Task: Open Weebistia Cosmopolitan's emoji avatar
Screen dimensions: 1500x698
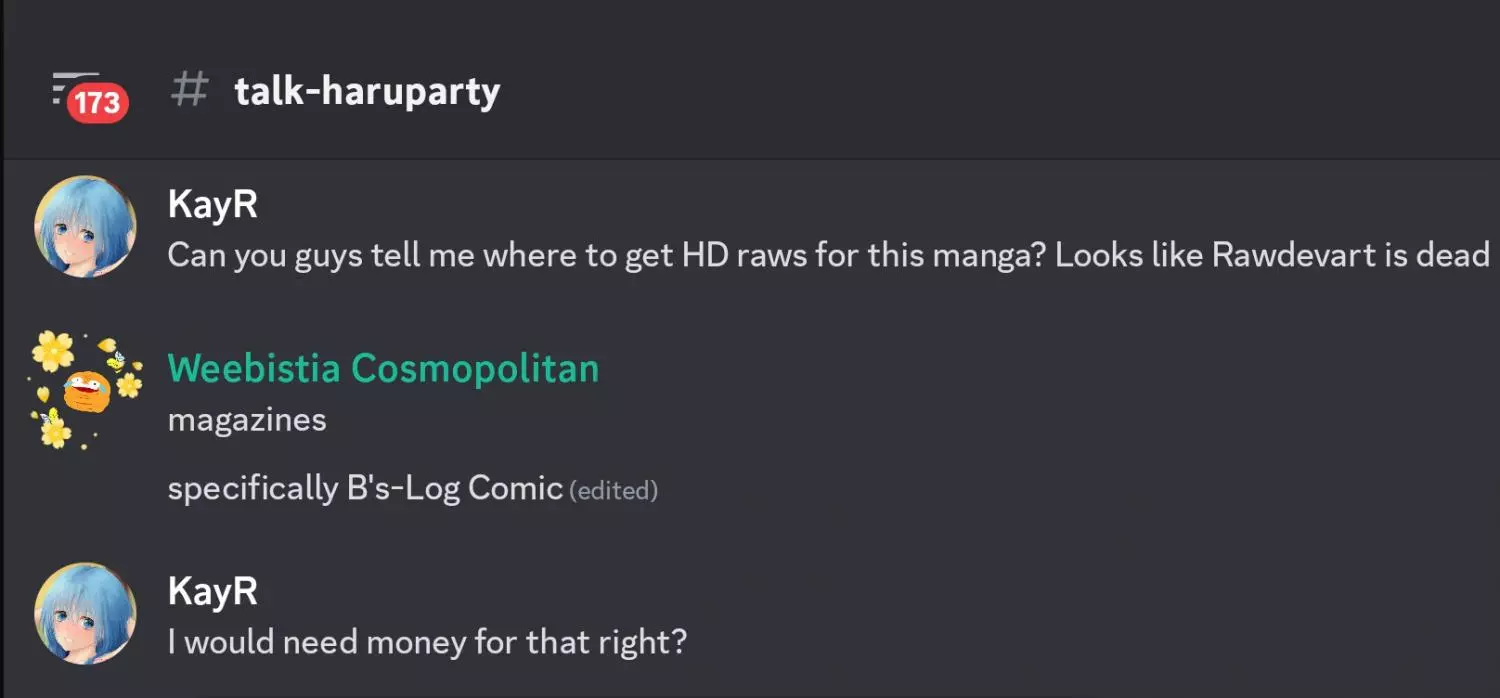Action: coord(86,390)
